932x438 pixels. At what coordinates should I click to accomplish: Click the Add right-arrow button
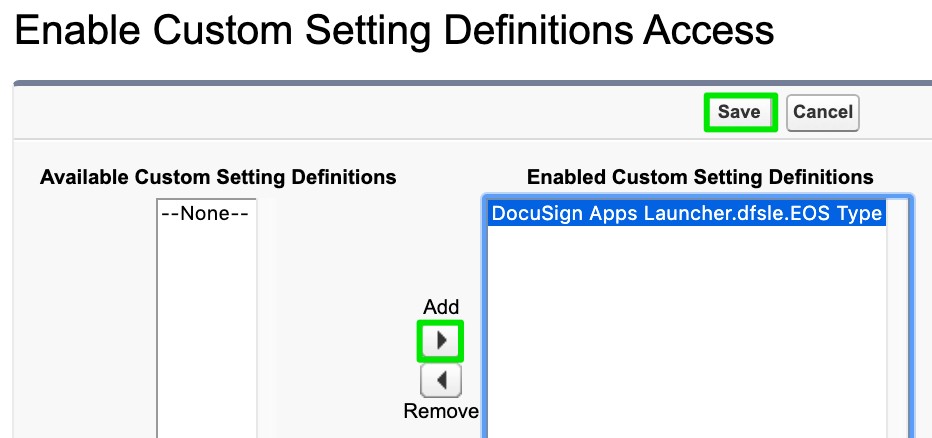[x=440, y=341]
